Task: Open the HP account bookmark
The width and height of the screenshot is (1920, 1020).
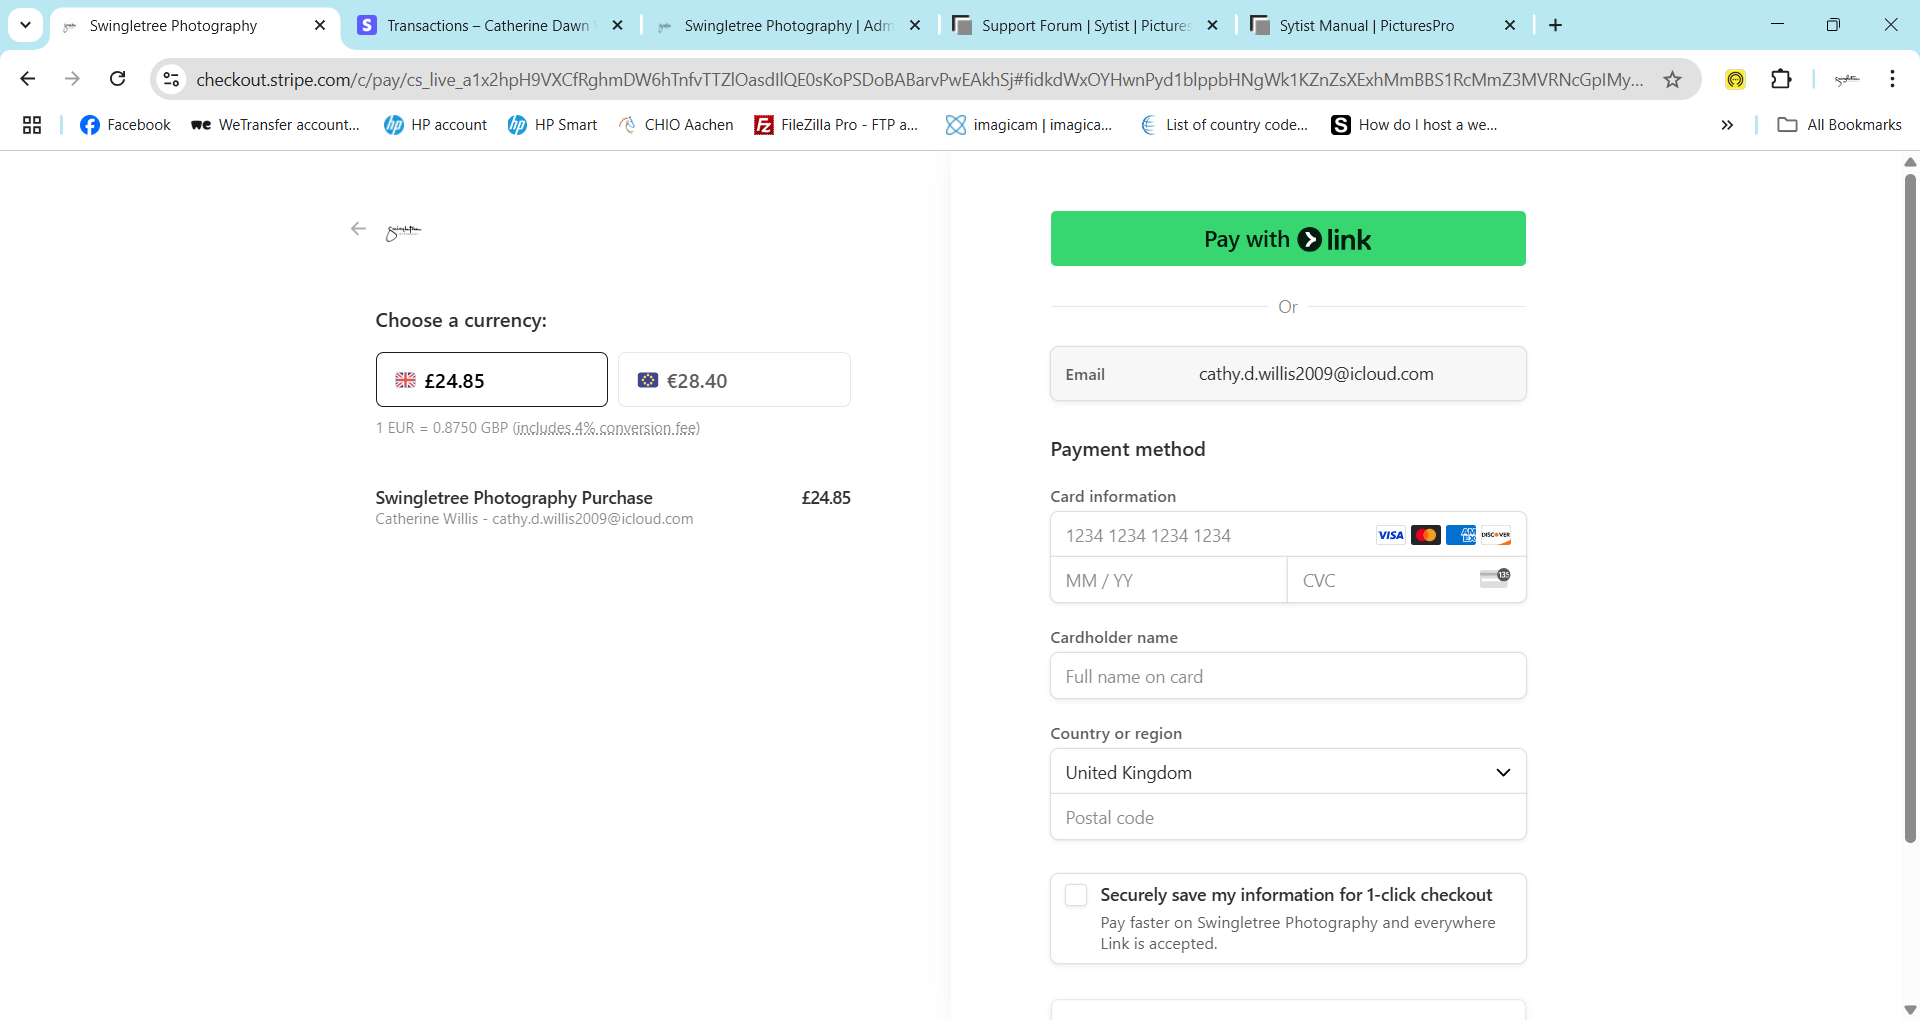Action: tap(436, 125)
